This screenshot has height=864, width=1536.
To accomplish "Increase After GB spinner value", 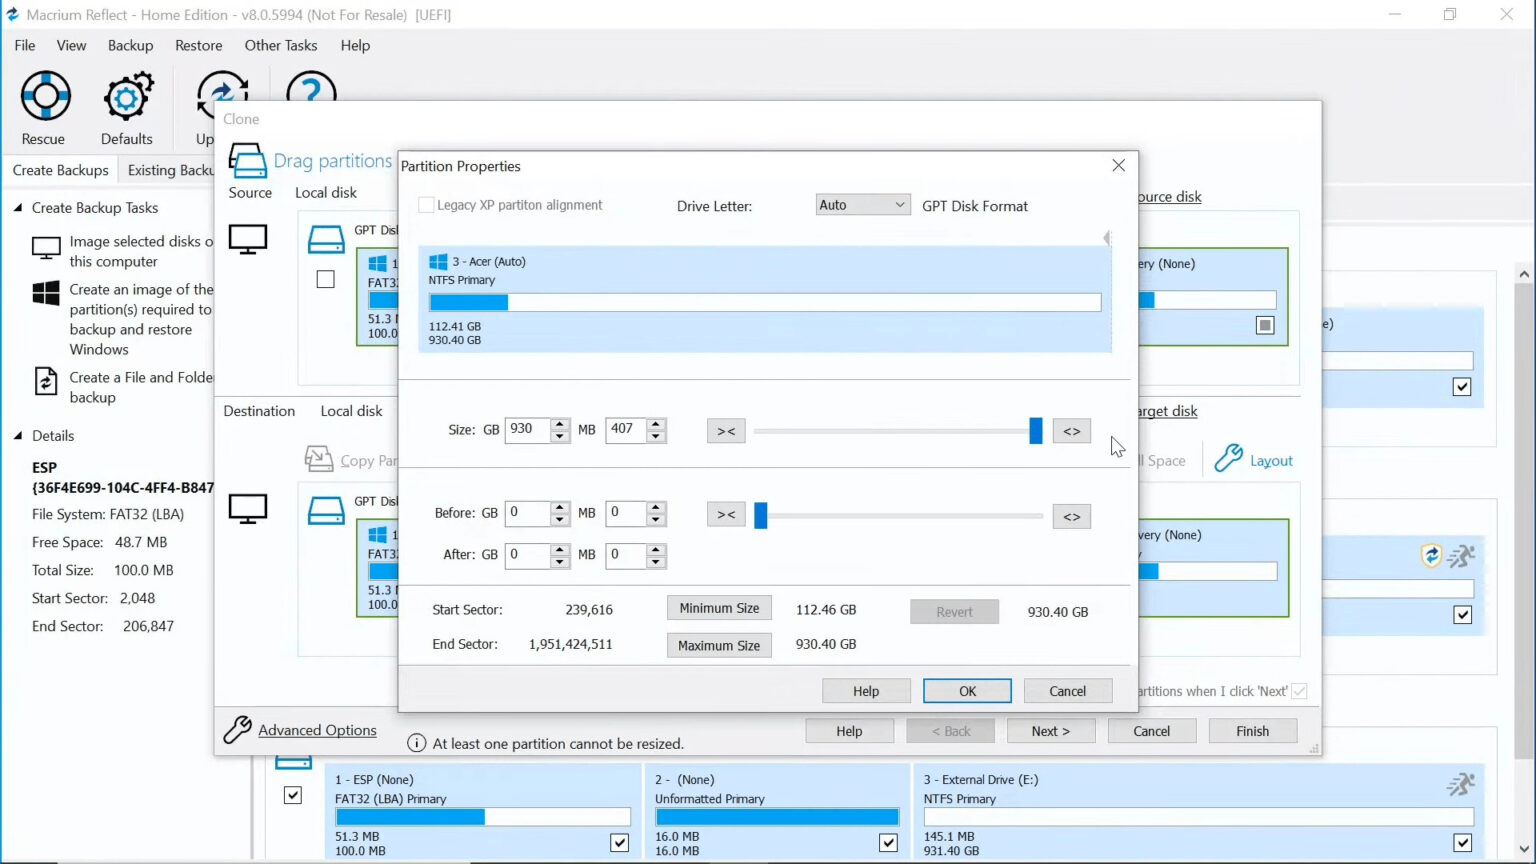I will pyautogui.click(x=560, y=550).
